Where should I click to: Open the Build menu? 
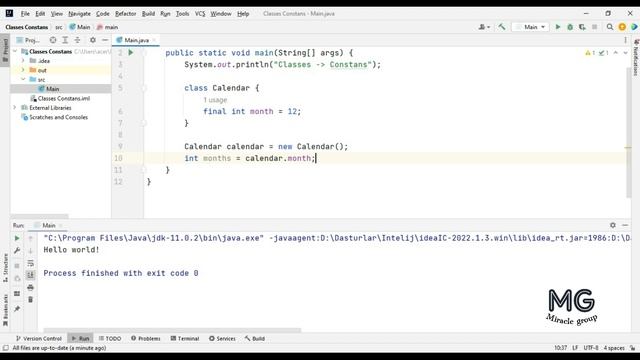[x=148, y=13]
